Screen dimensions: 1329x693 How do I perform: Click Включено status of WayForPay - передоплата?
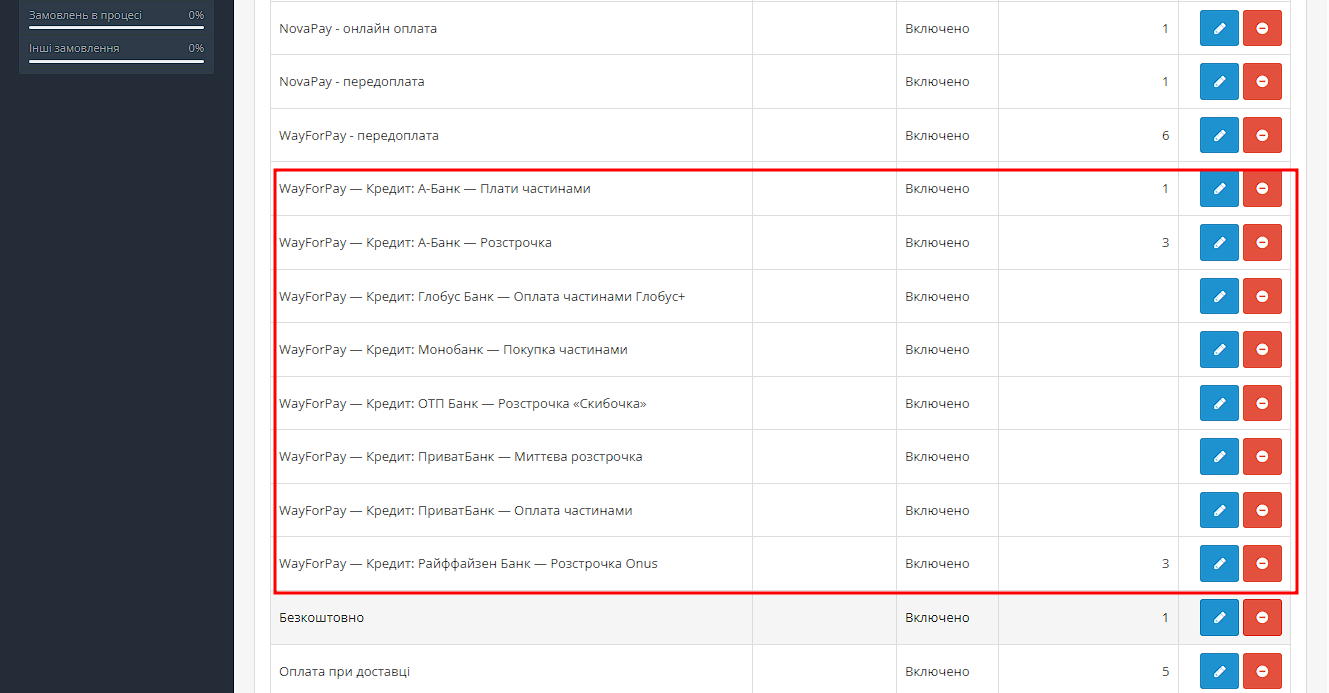coord(937,136)
